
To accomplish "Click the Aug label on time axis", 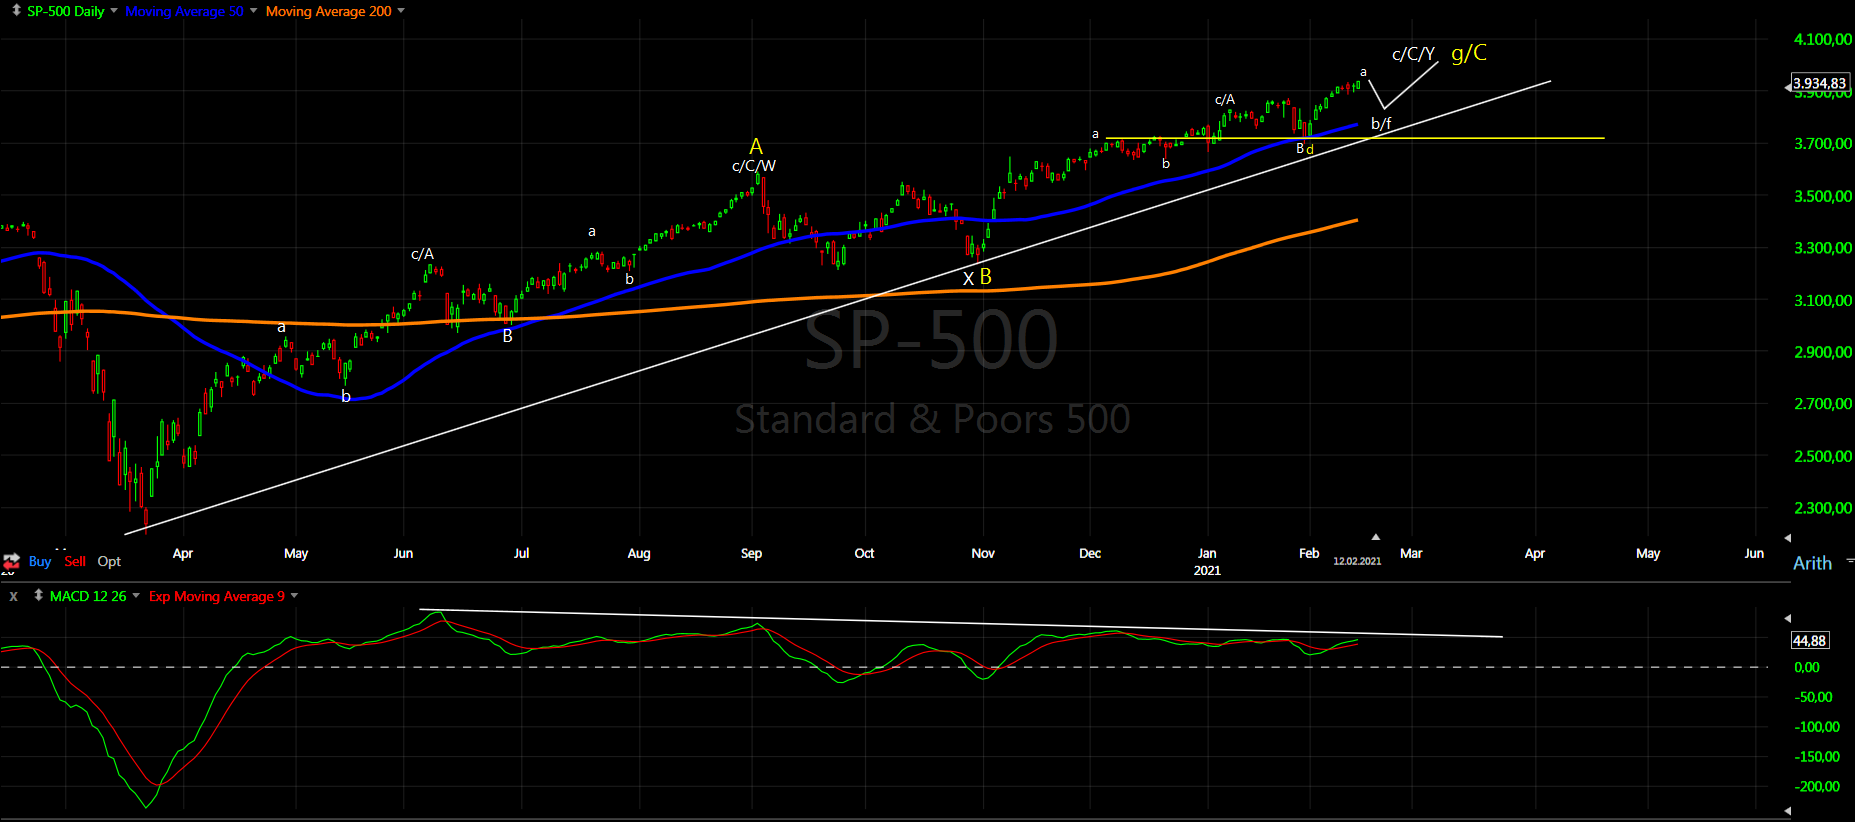I will [x=639, y=553].
